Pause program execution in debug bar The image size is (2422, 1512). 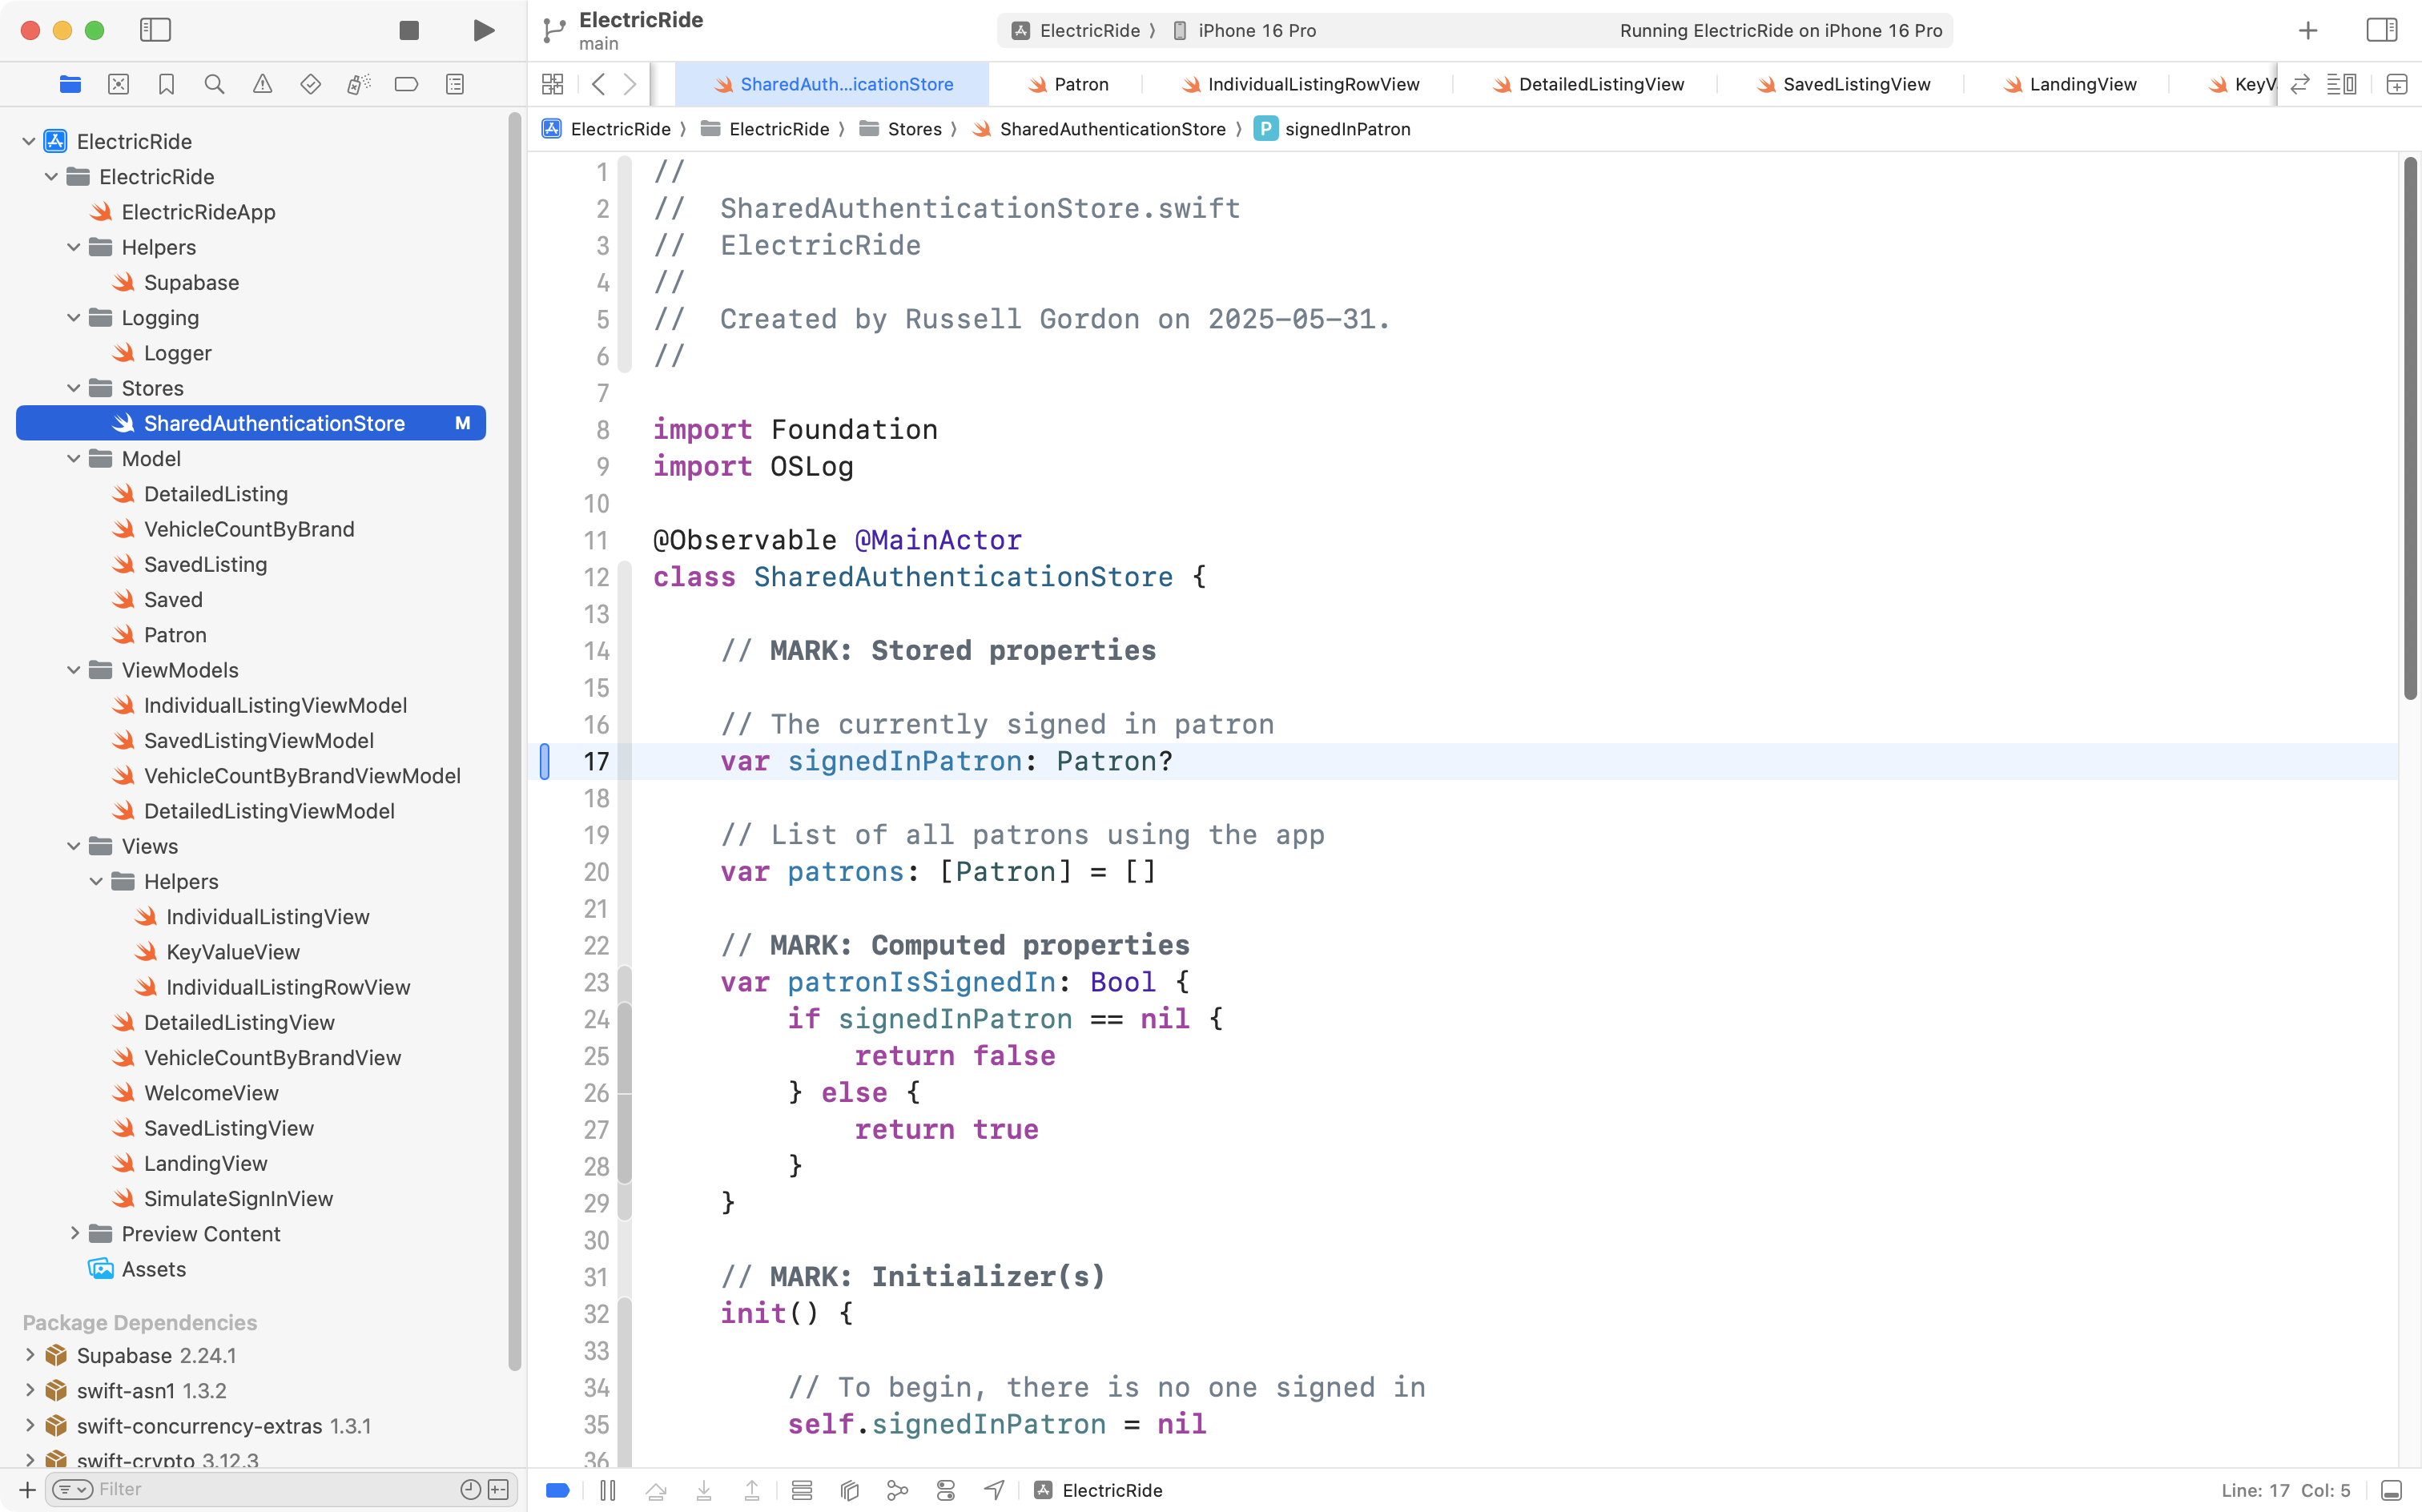[607, 1490]
